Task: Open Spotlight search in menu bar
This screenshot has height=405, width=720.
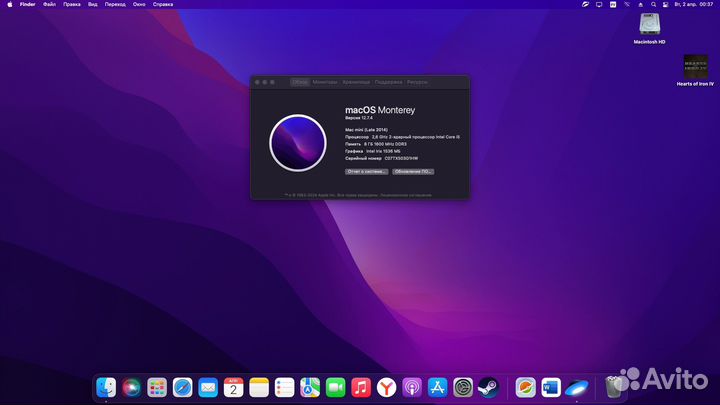Action: 653,4
